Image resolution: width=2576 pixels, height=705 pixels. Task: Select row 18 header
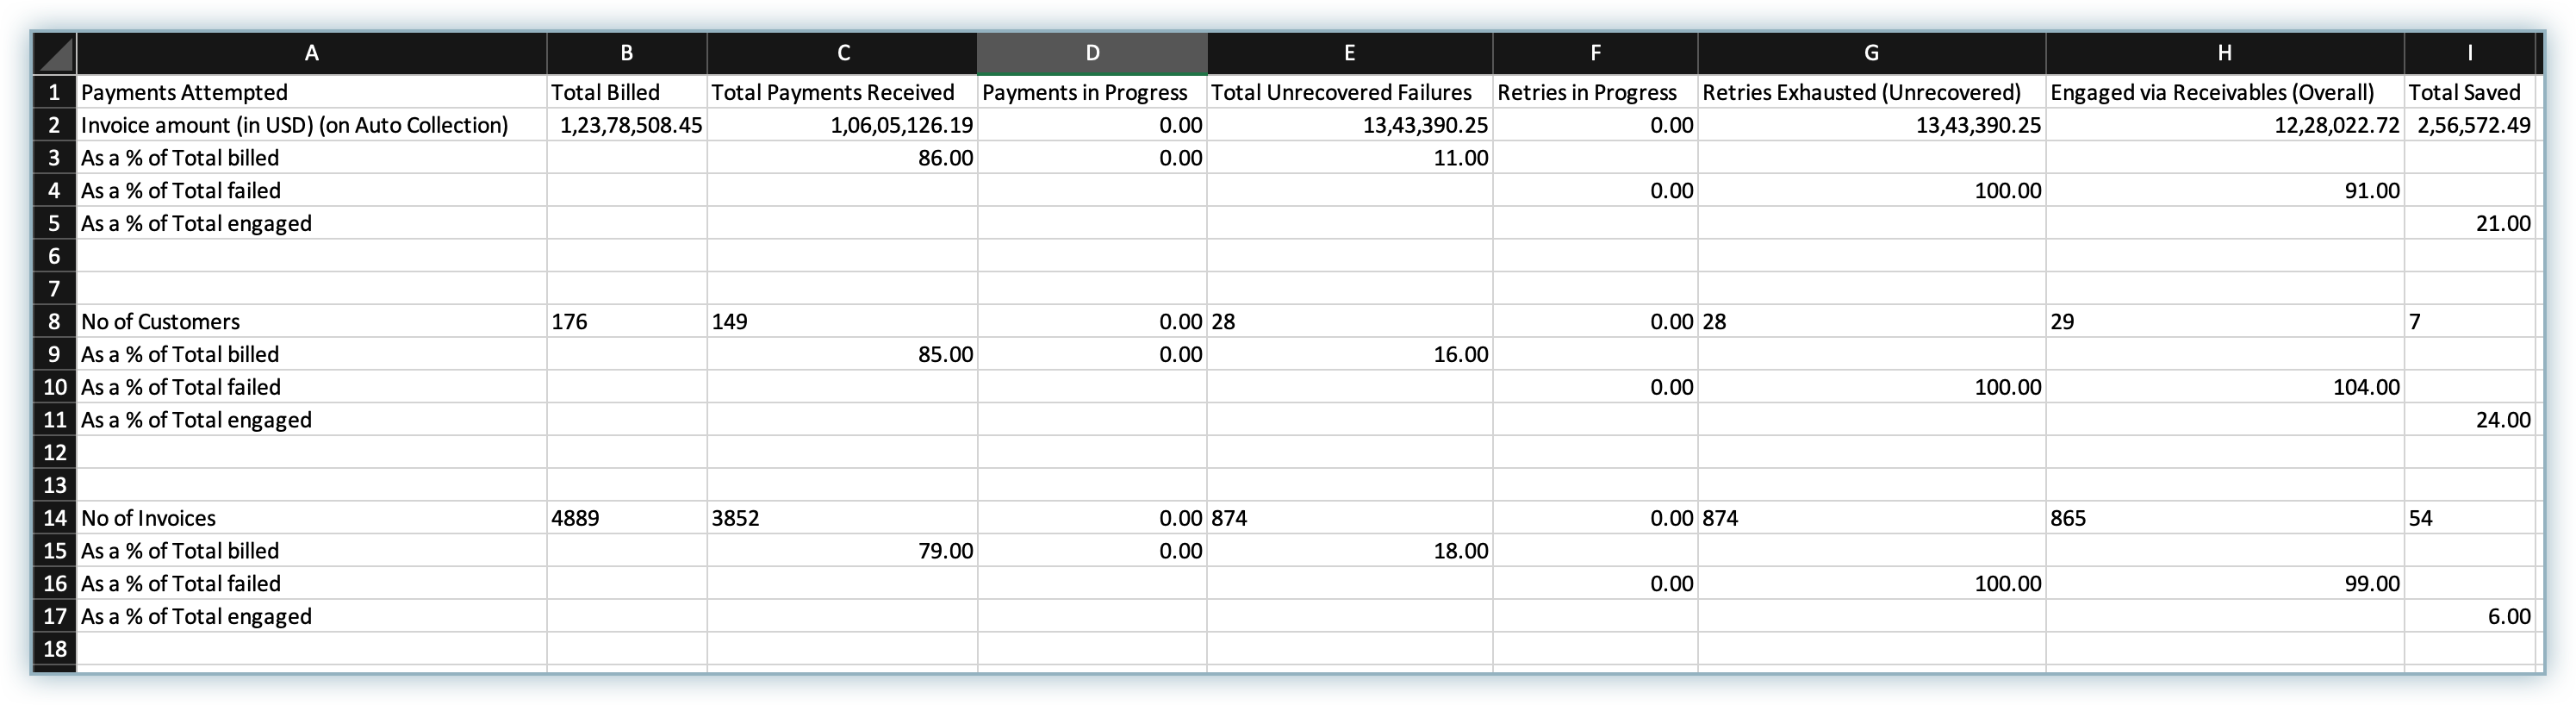tap(55, 649)
